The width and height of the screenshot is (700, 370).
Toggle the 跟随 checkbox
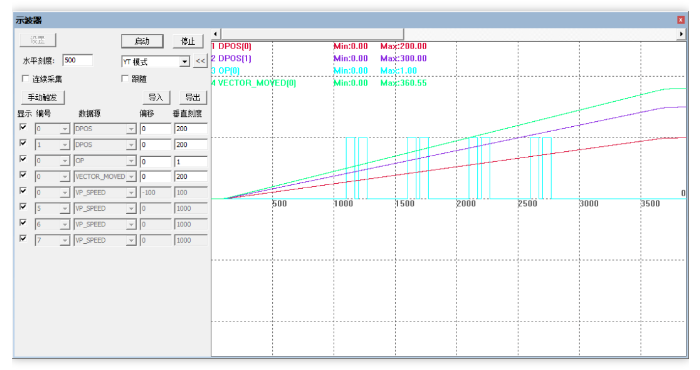click(x=125, y=79)
